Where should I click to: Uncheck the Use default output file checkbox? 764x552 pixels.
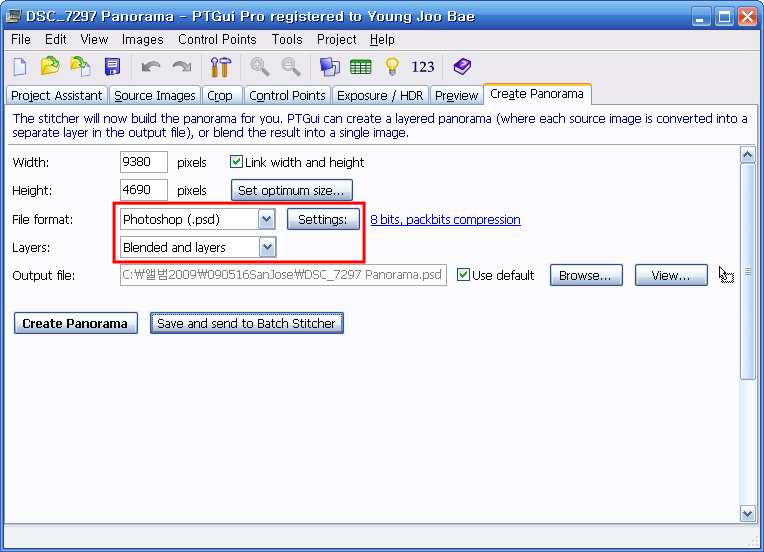pyautogui.click(x=463, y=275)
